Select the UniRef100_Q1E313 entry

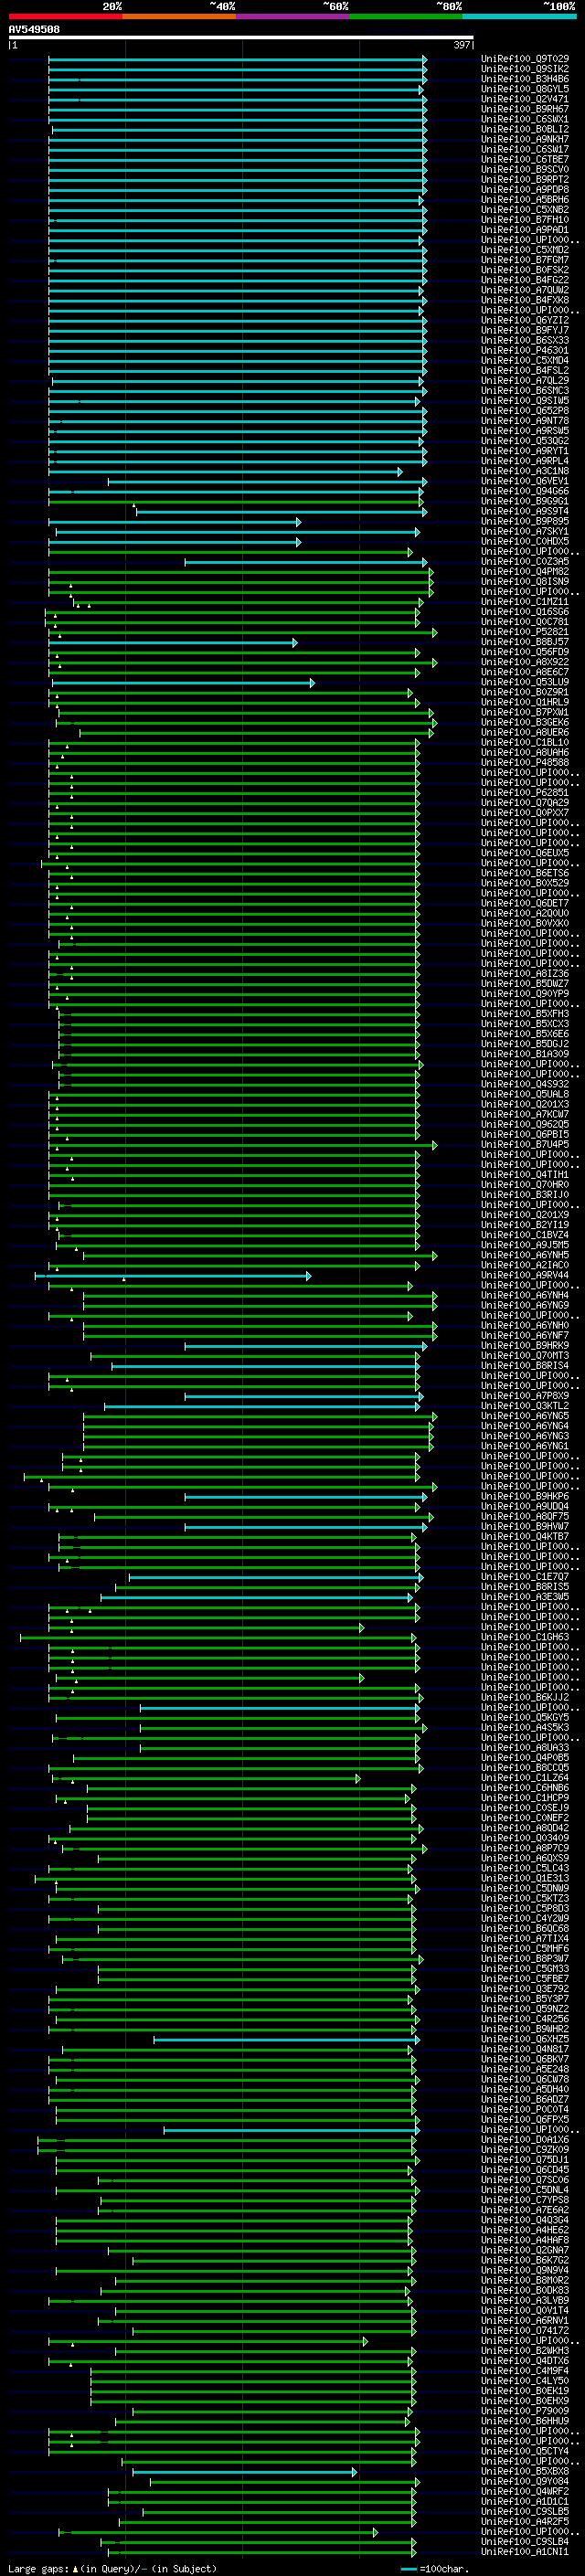point(525,1880)
